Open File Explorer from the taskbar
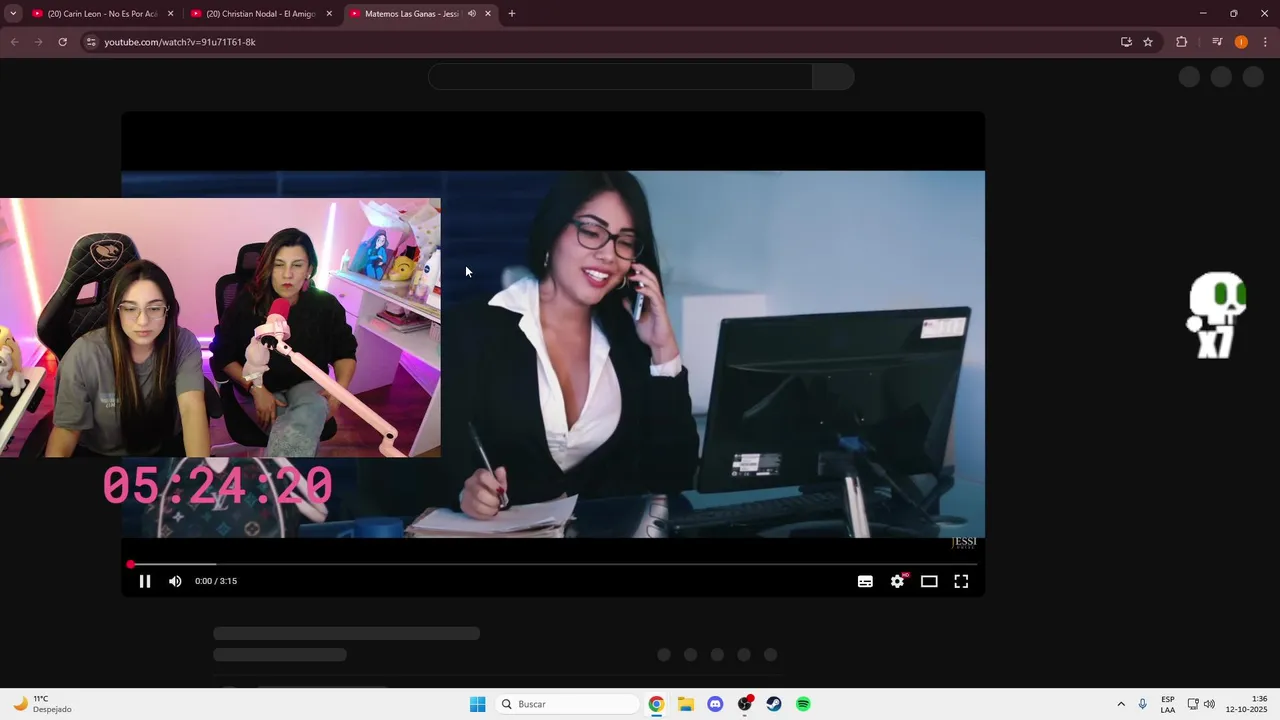This screenshot has height=720, width=1280. click(686, 704)
